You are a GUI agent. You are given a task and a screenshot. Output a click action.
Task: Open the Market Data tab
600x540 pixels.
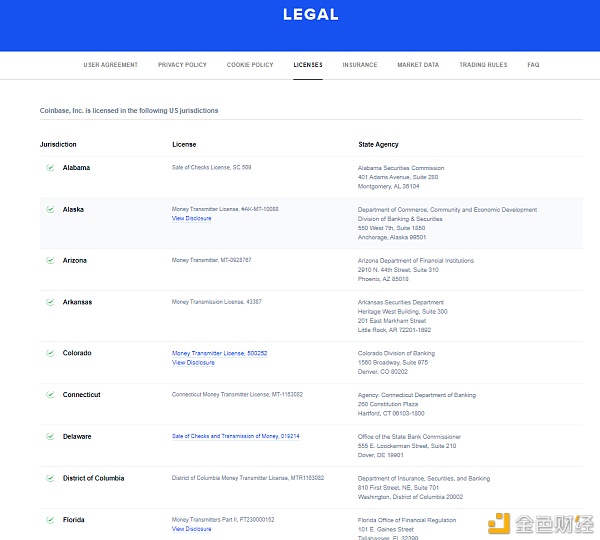point(418,65)
